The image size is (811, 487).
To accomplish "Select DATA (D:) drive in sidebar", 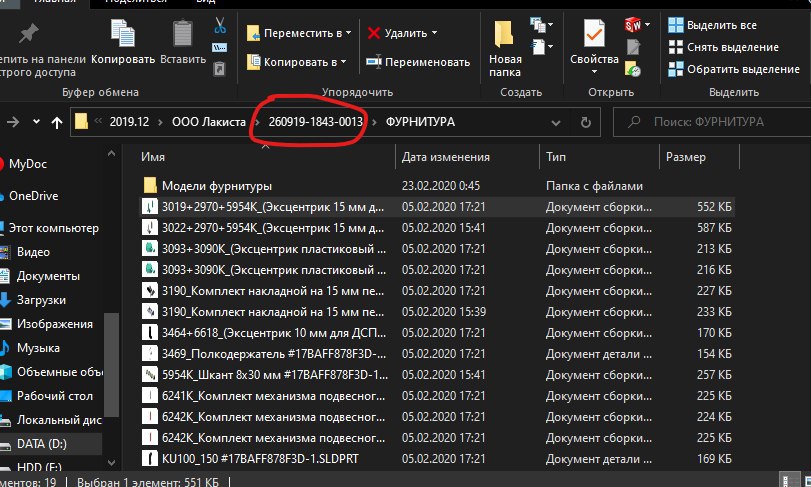I will (x=41, y=444).
